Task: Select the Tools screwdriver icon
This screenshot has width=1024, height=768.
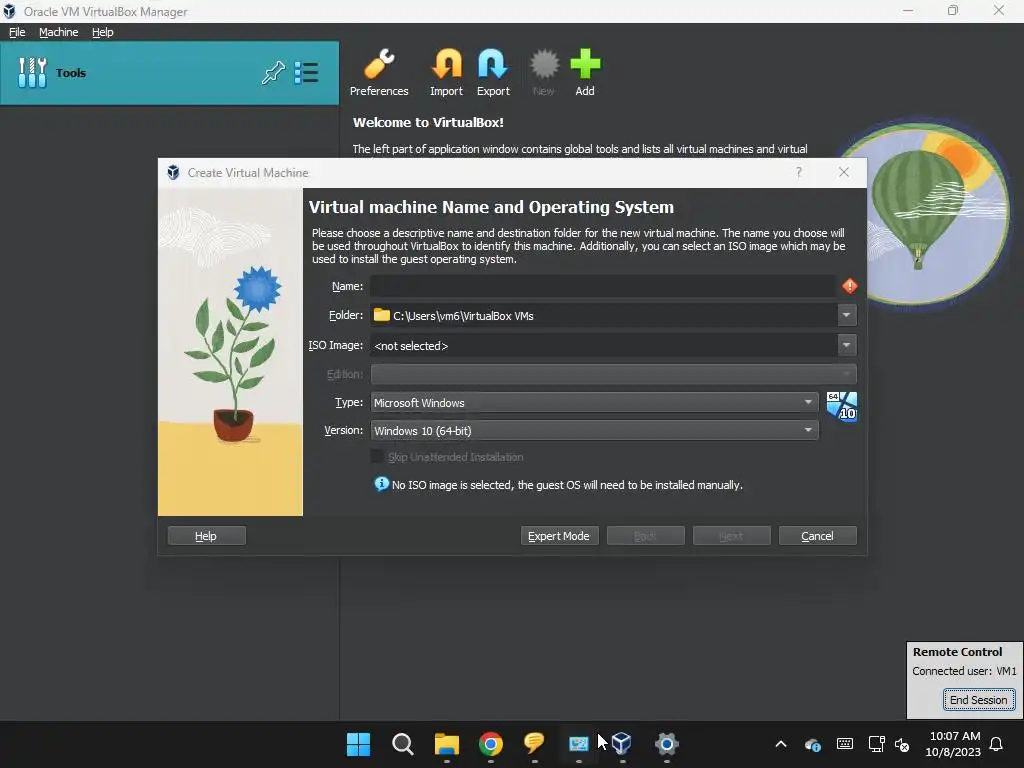Action: coord(33,72)
